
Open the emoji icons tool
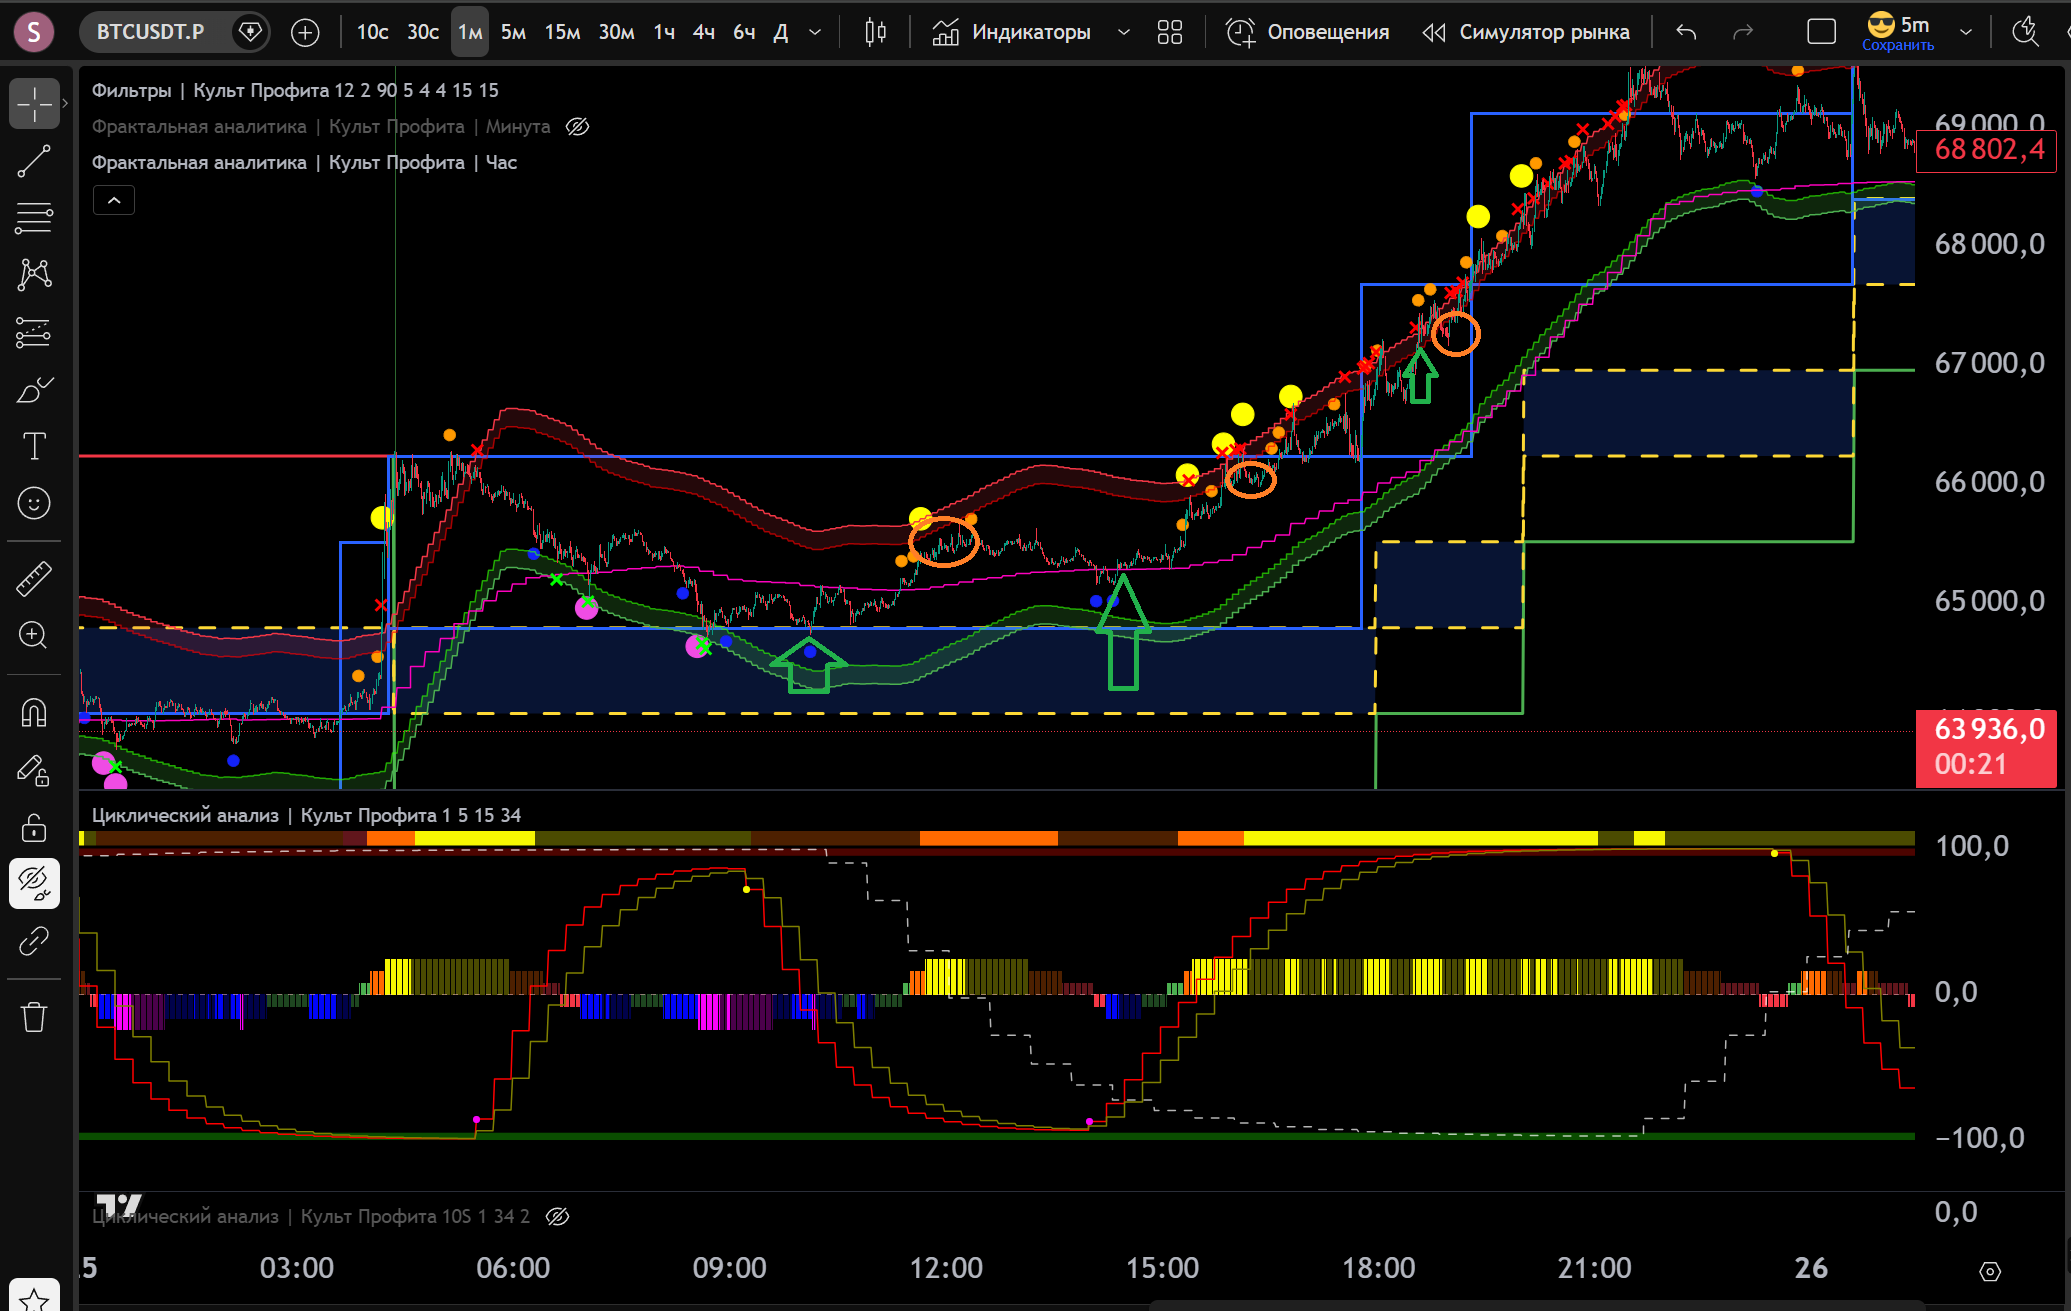(x=34, y=503)
